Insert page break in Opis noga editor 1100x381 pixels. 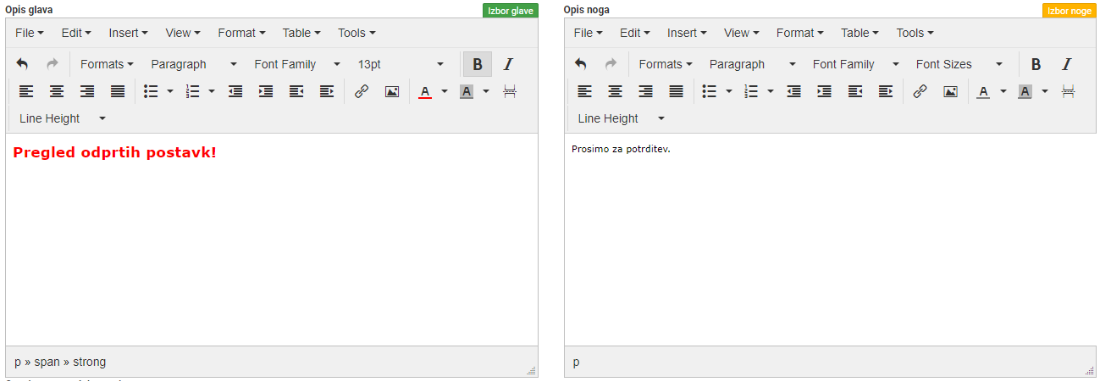click(x=1068, y=91)
